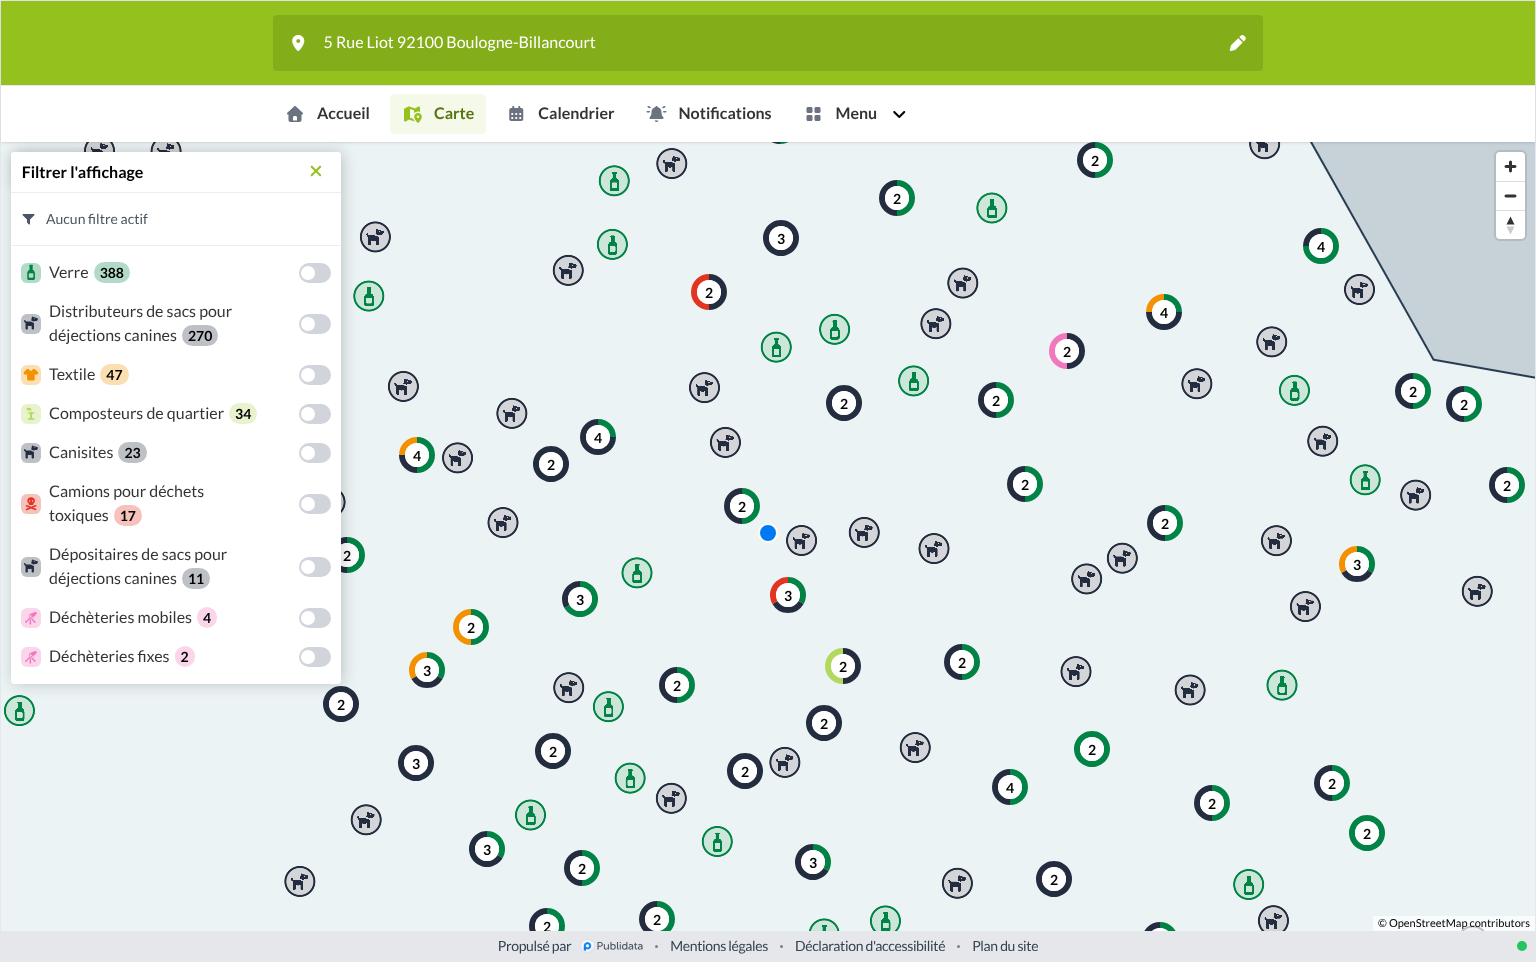Click the dog icon in the Canisites row
The width and height of the screenshot is (1536, 962).
(x=31, y=453)
